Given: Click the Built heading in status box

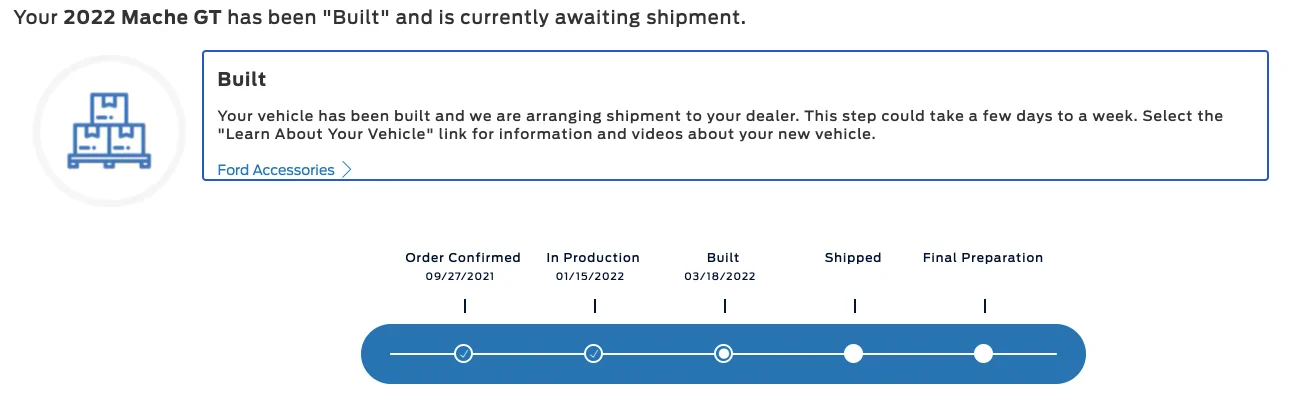Looking at the screenshot, I should click(242, 78).
